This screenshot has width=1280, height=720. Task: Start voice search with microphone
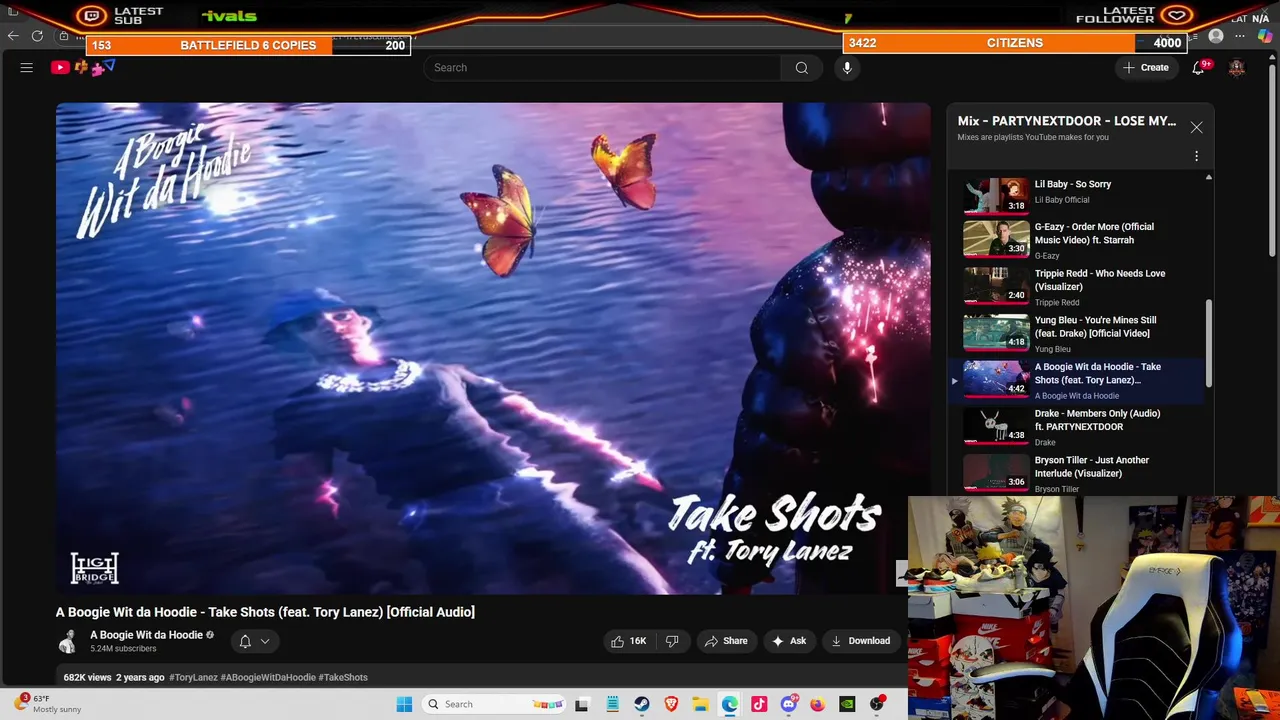click(847, 68)
